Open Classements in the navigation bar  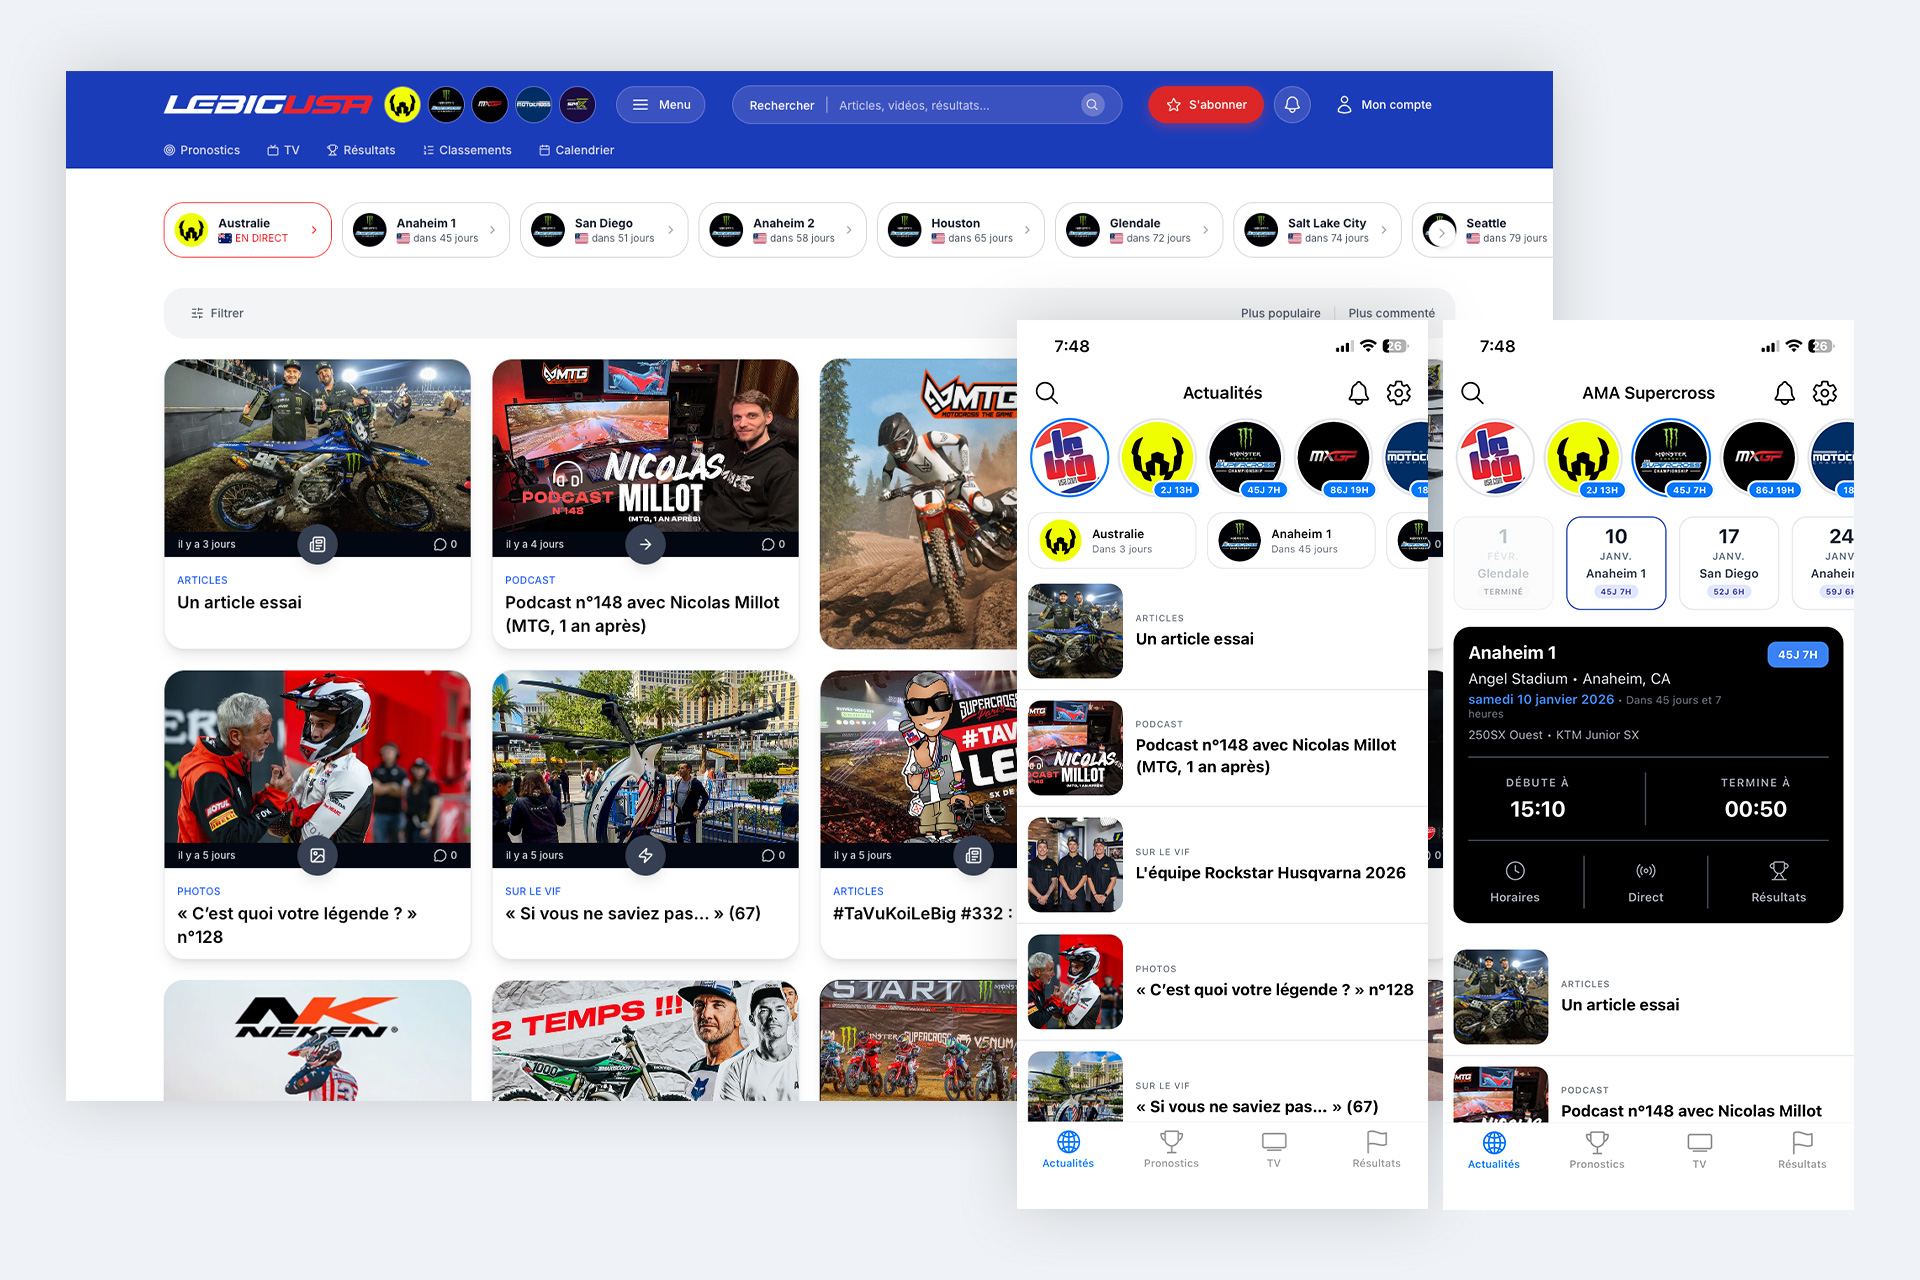(467, 150)
